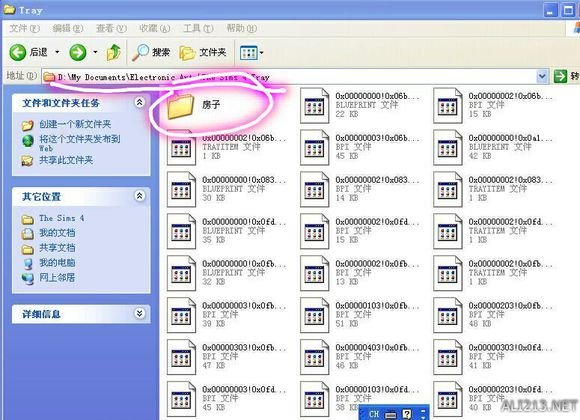Maximize the Tray window
Screen dimensions: 580x420
568,10
